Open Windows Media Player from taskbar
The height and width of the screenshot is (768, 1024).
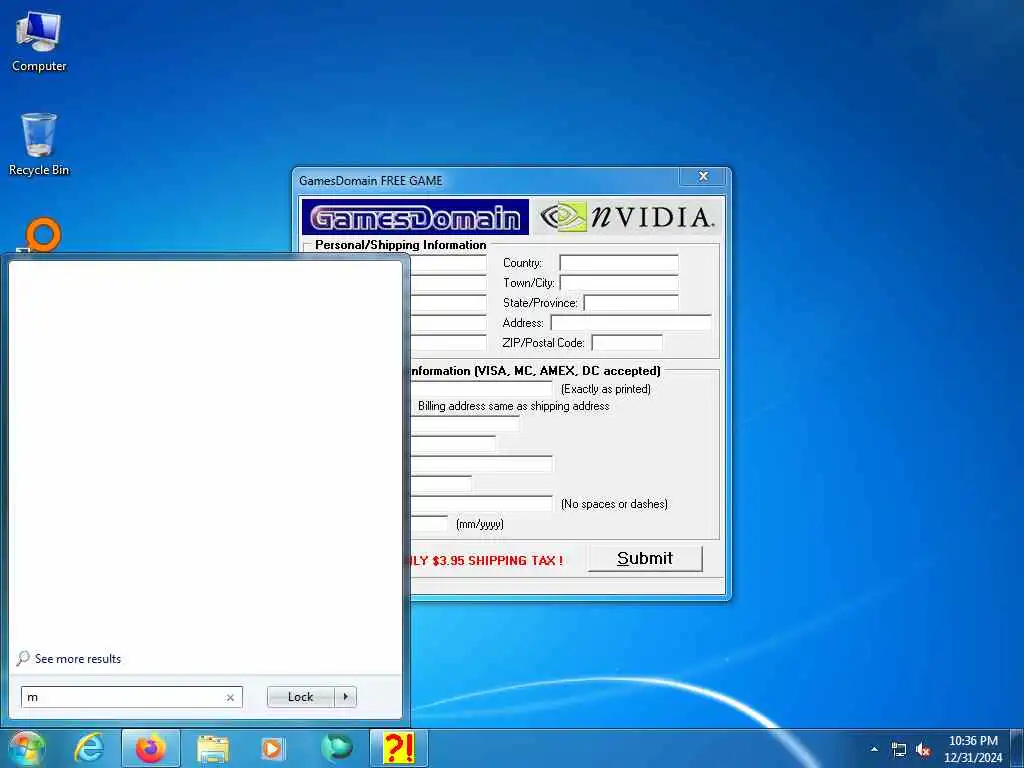point(272,748)
